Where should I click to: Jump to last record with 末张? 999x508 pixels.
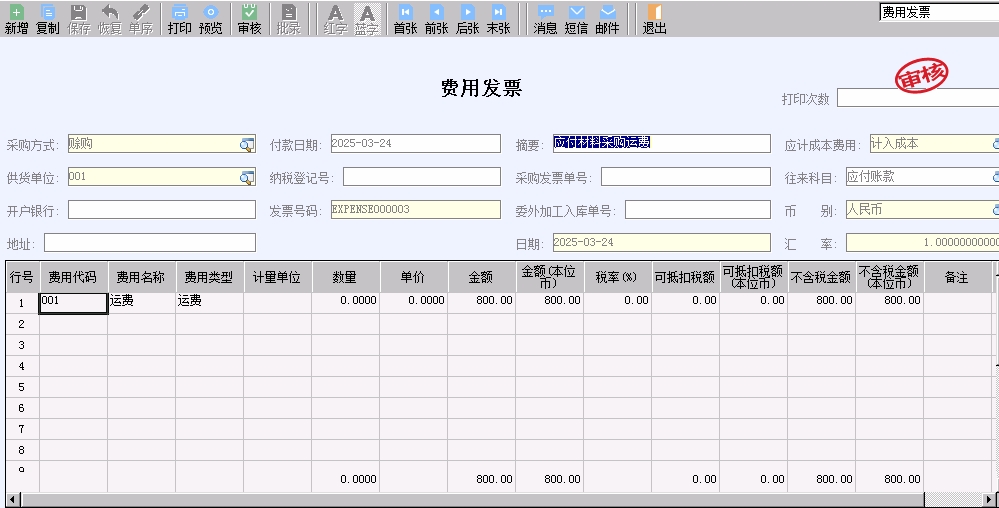tap(498, 19)
